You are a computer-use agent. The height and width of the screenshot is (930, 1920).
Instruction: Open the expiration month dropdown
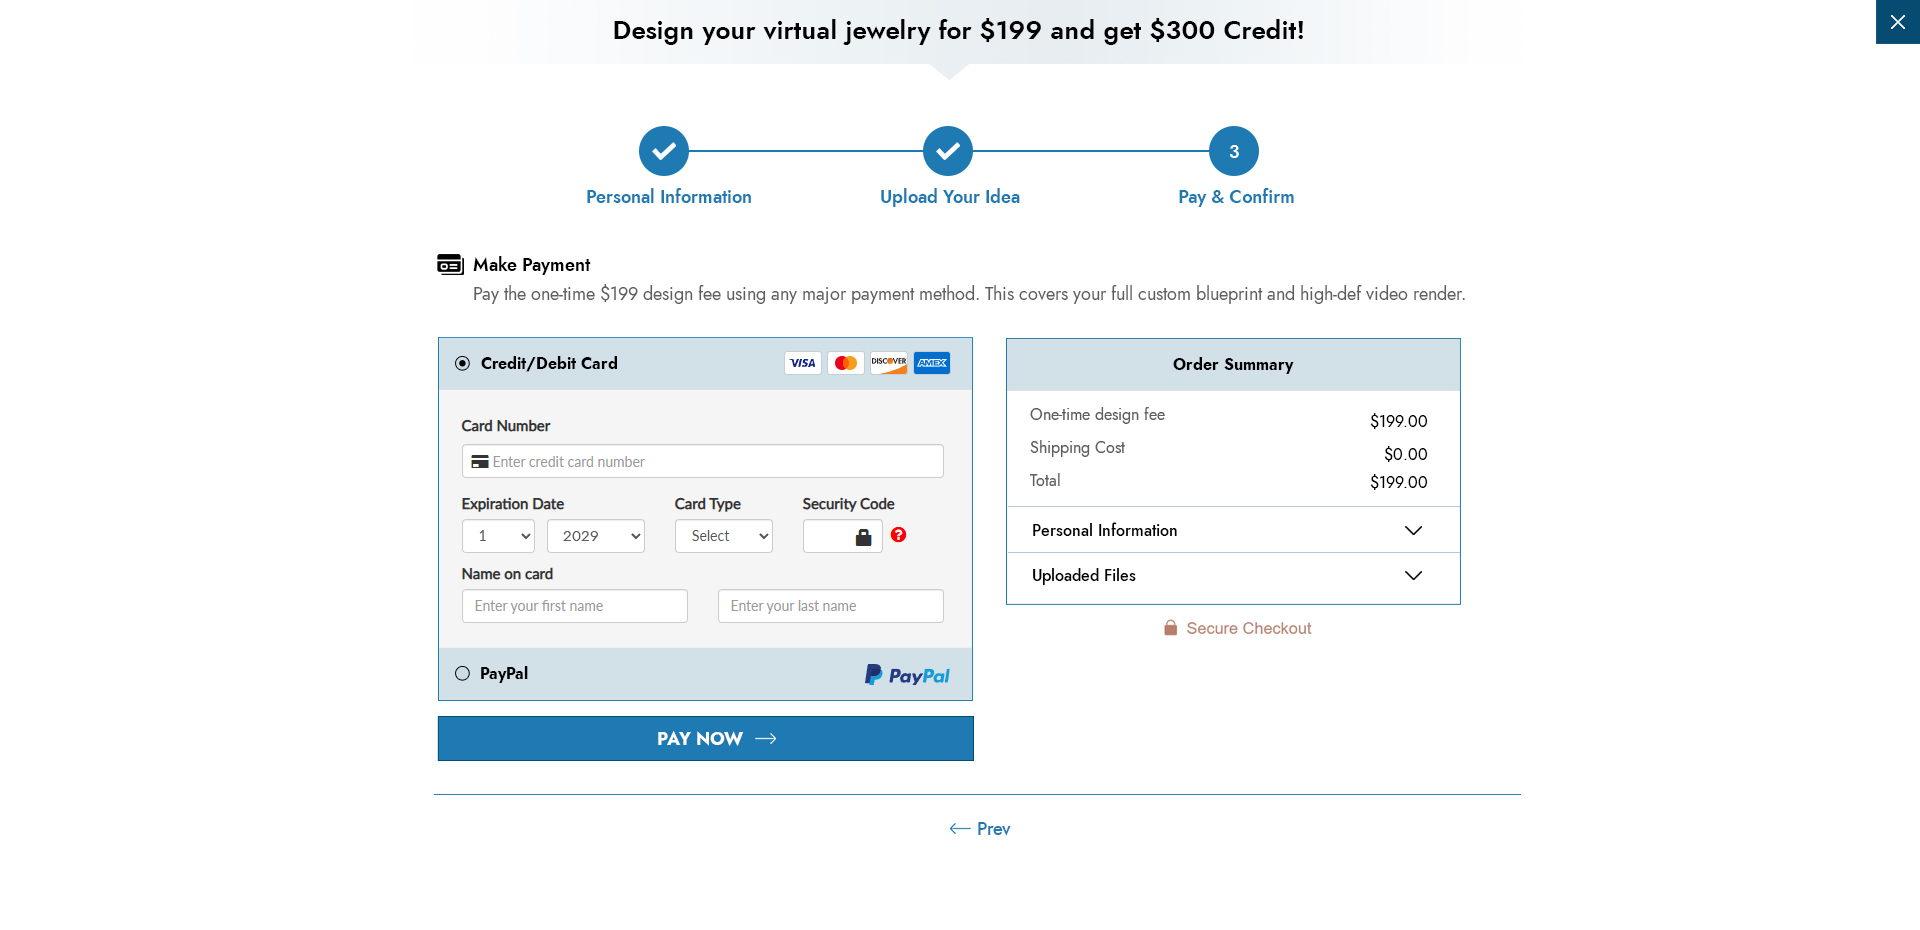pyautogui.click(x=498, y=536)
